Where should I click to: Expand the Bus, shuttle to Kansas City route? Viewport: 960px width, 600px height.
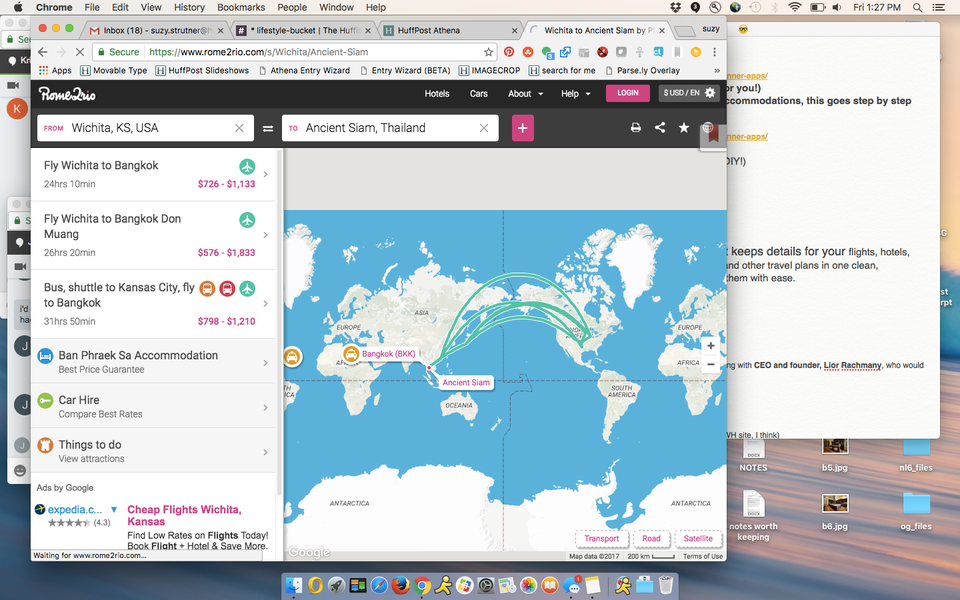[265, 304]
